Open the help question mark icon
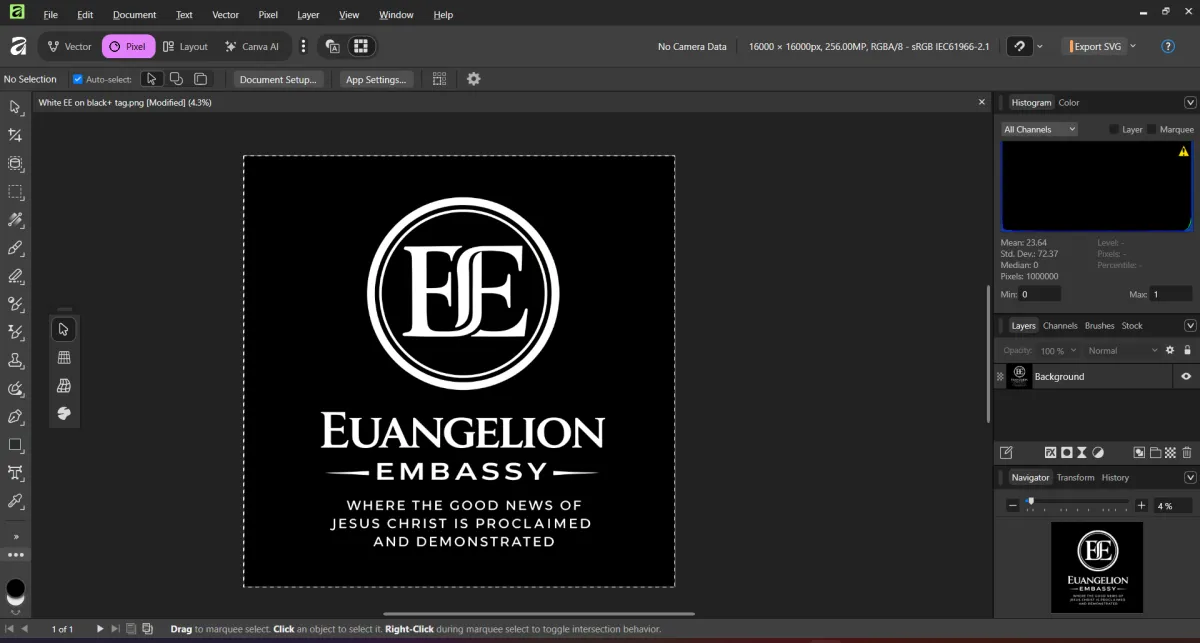 point(1167,46)
